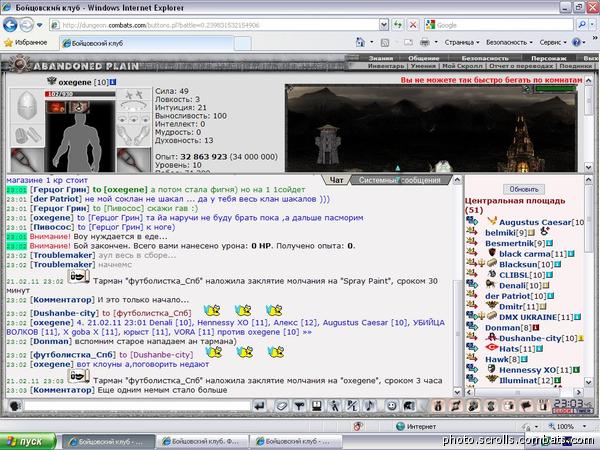
Task: Click the player list scroll-right arrow
Action: point(579,392)
